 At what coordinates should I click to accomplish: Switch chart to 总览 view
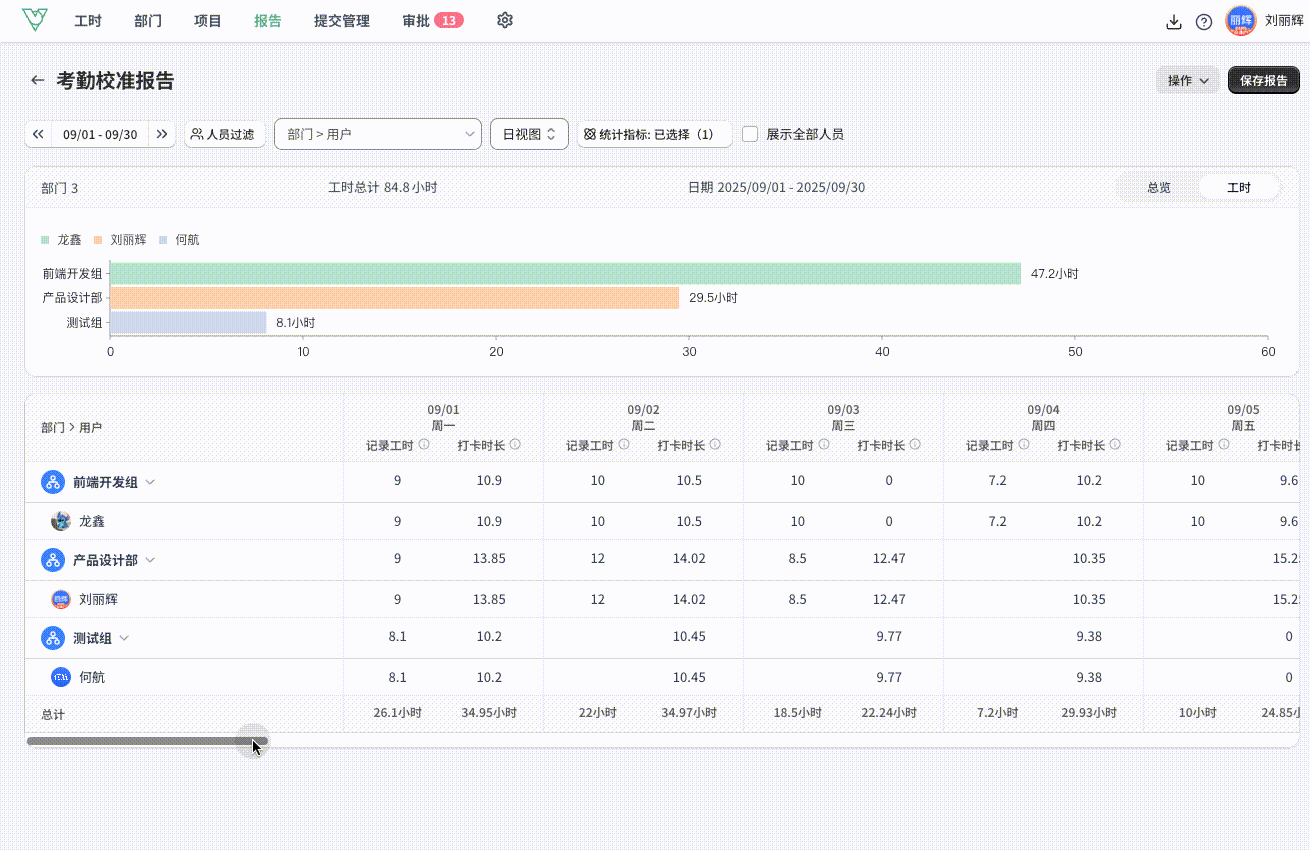(1158, 188)
